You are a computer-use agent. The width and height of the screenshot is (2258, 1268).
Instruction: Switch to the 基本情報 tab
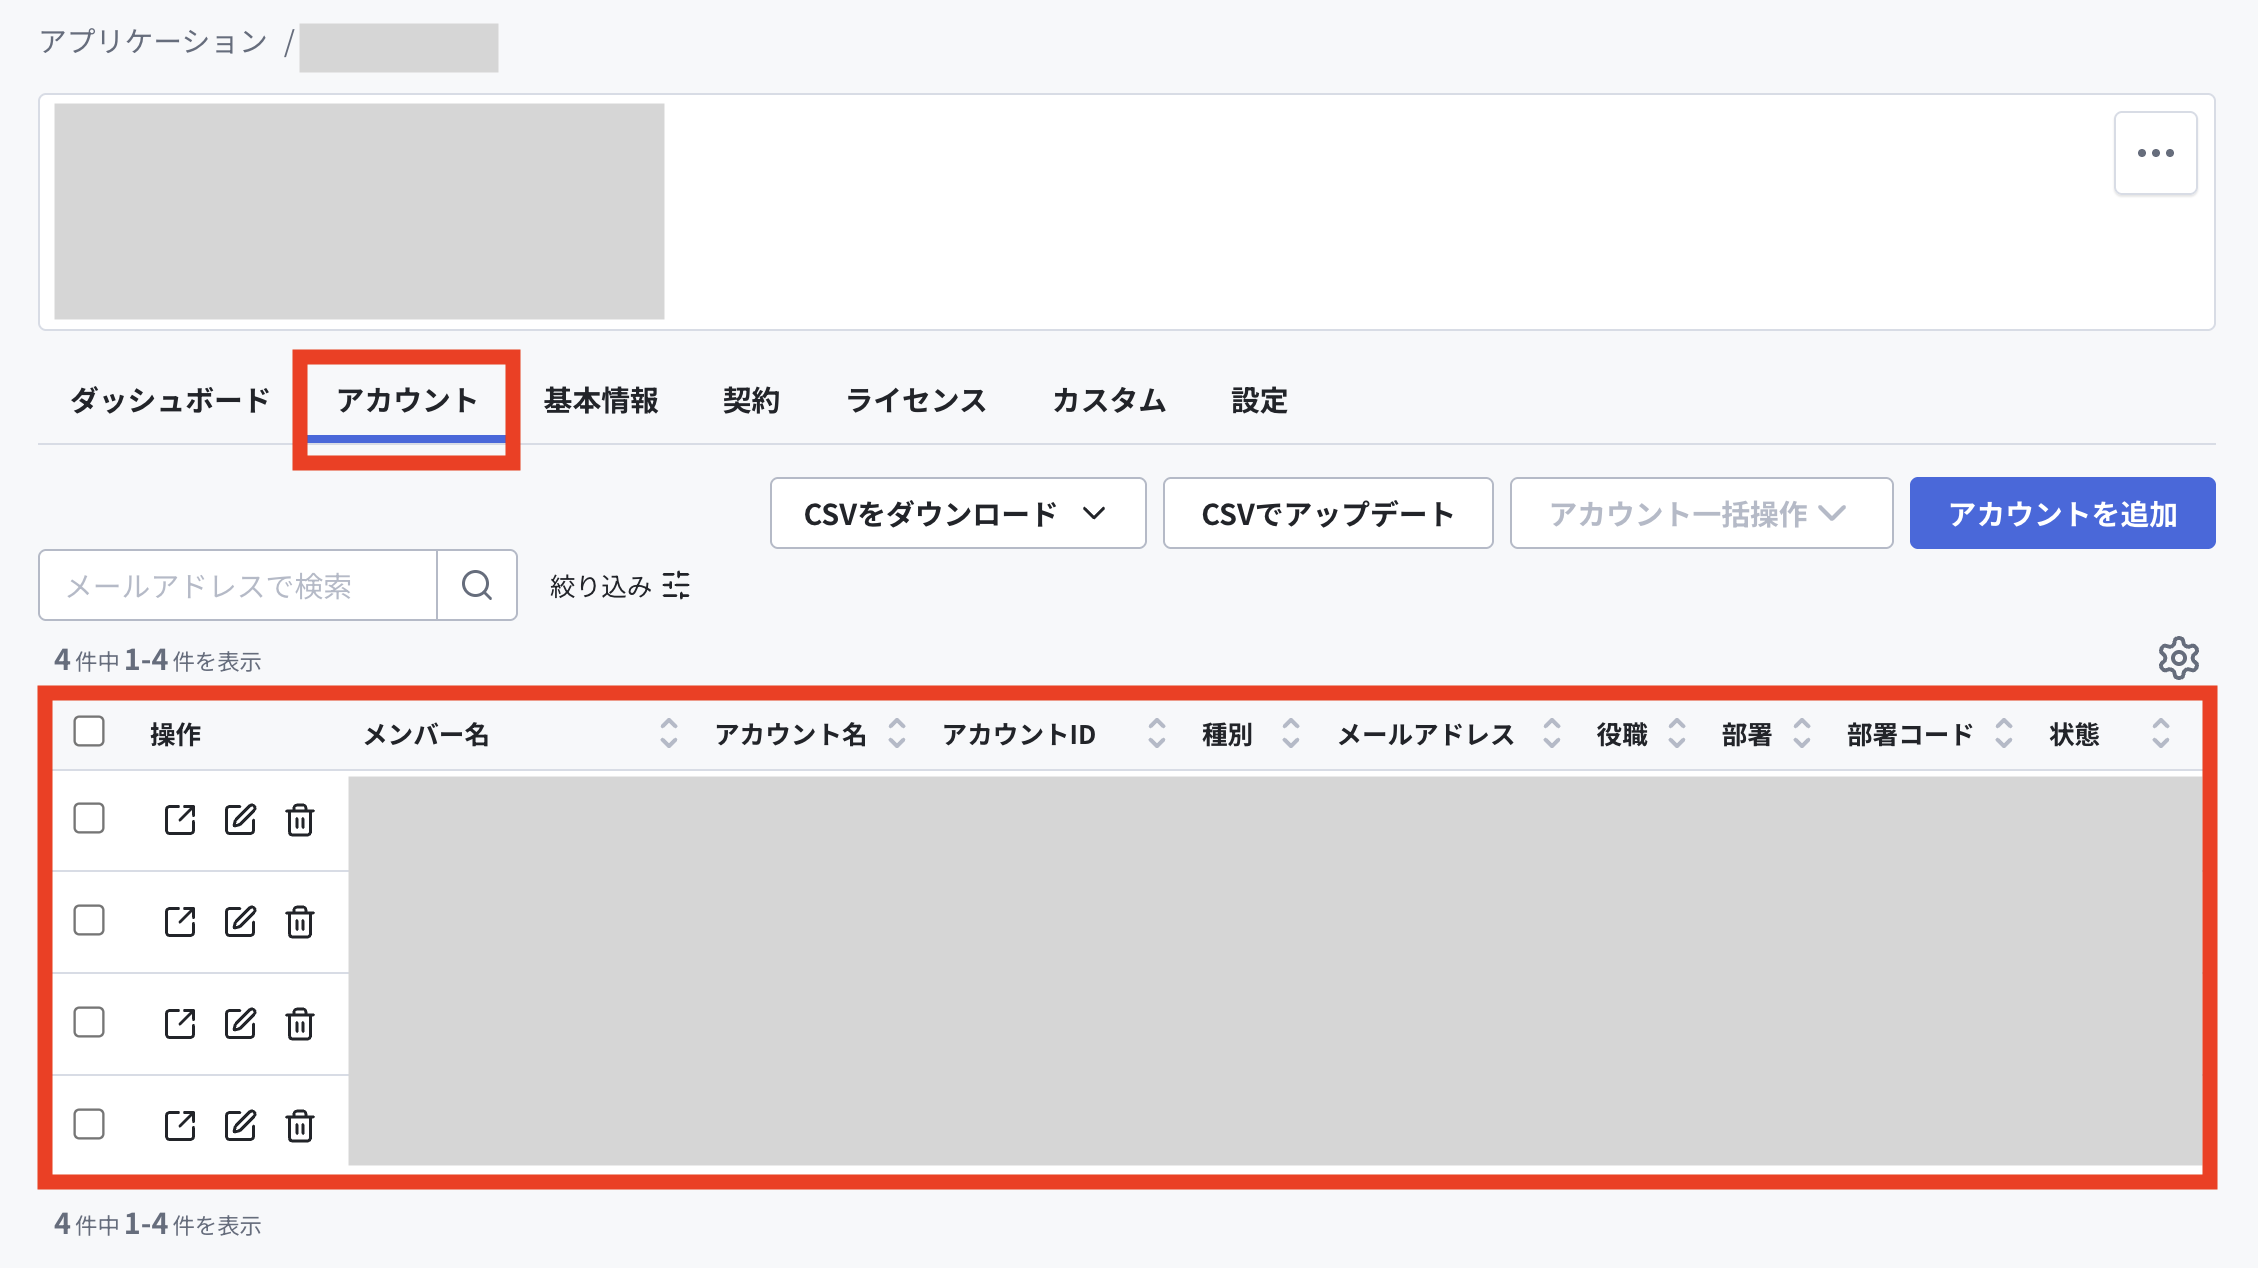point(601,401)
